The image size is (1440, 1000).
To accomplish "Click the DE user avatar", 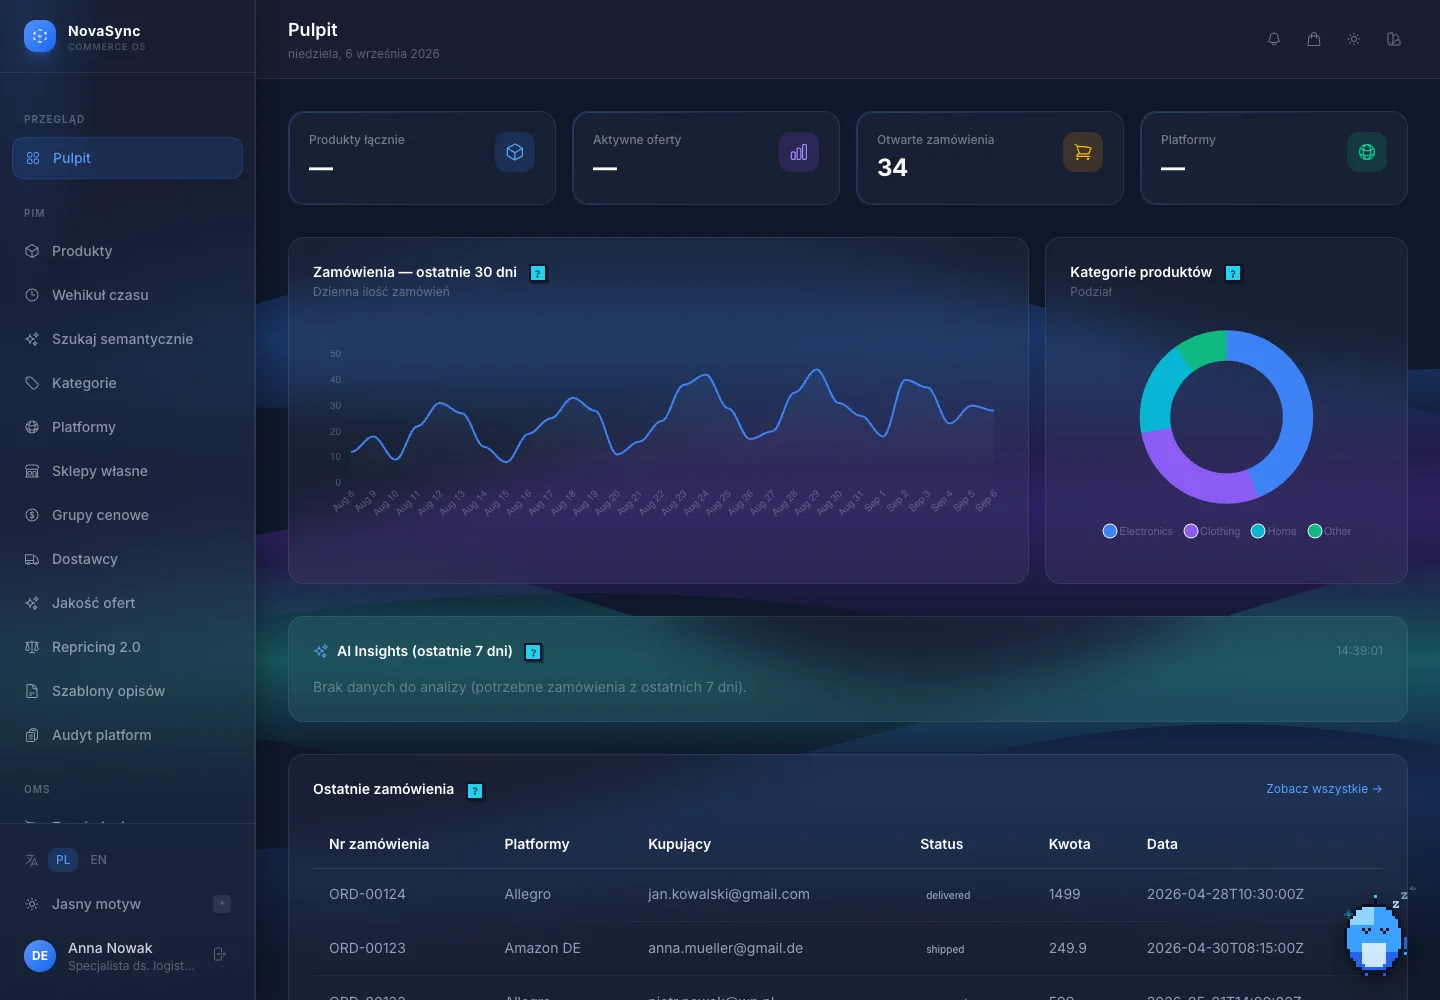I will coord(40,956).
